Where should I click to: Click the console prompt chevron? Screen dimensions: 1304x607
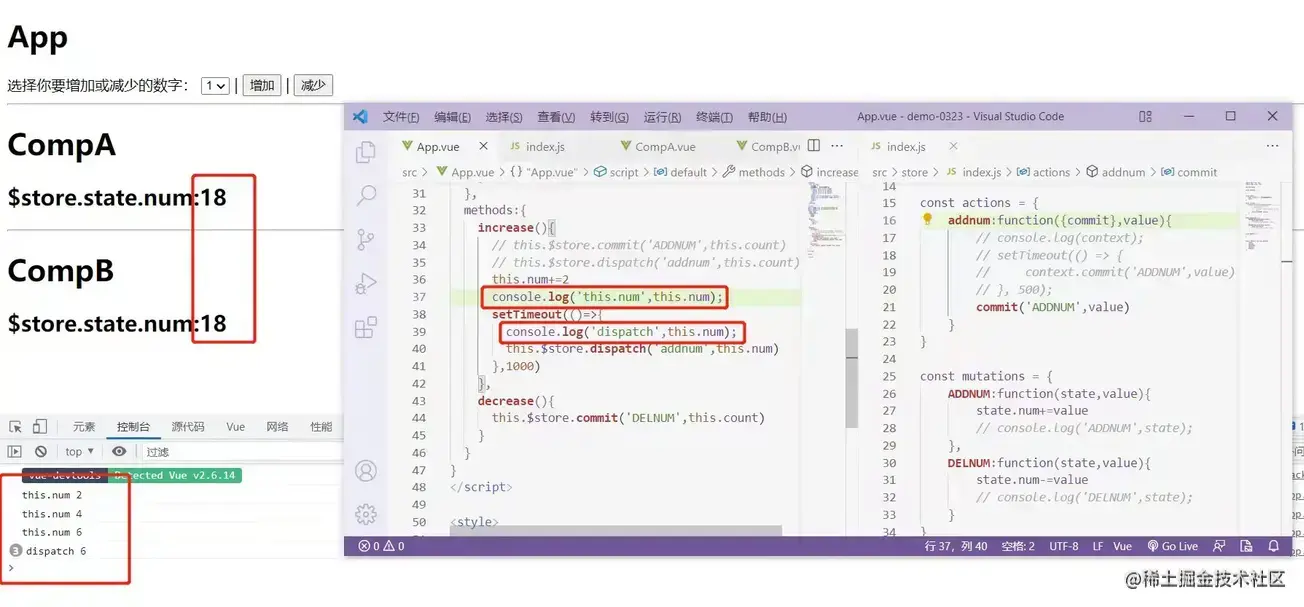11,568
